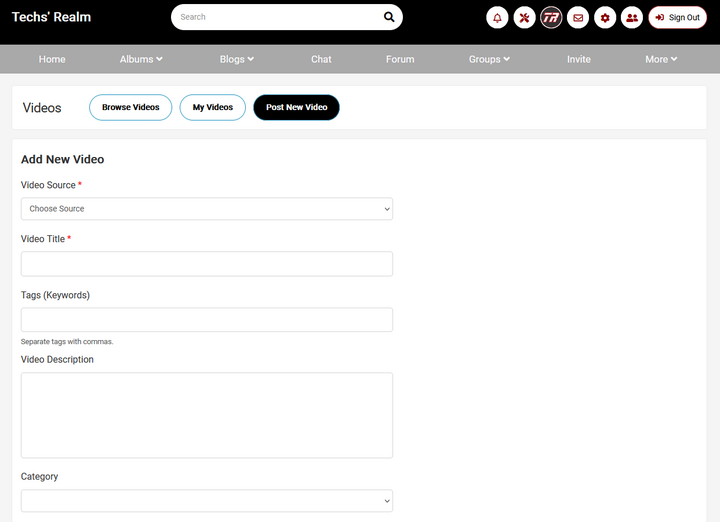Screen dimensions: 720x522
Task: Click the 'Add New Video' heading
Action: 62,159
